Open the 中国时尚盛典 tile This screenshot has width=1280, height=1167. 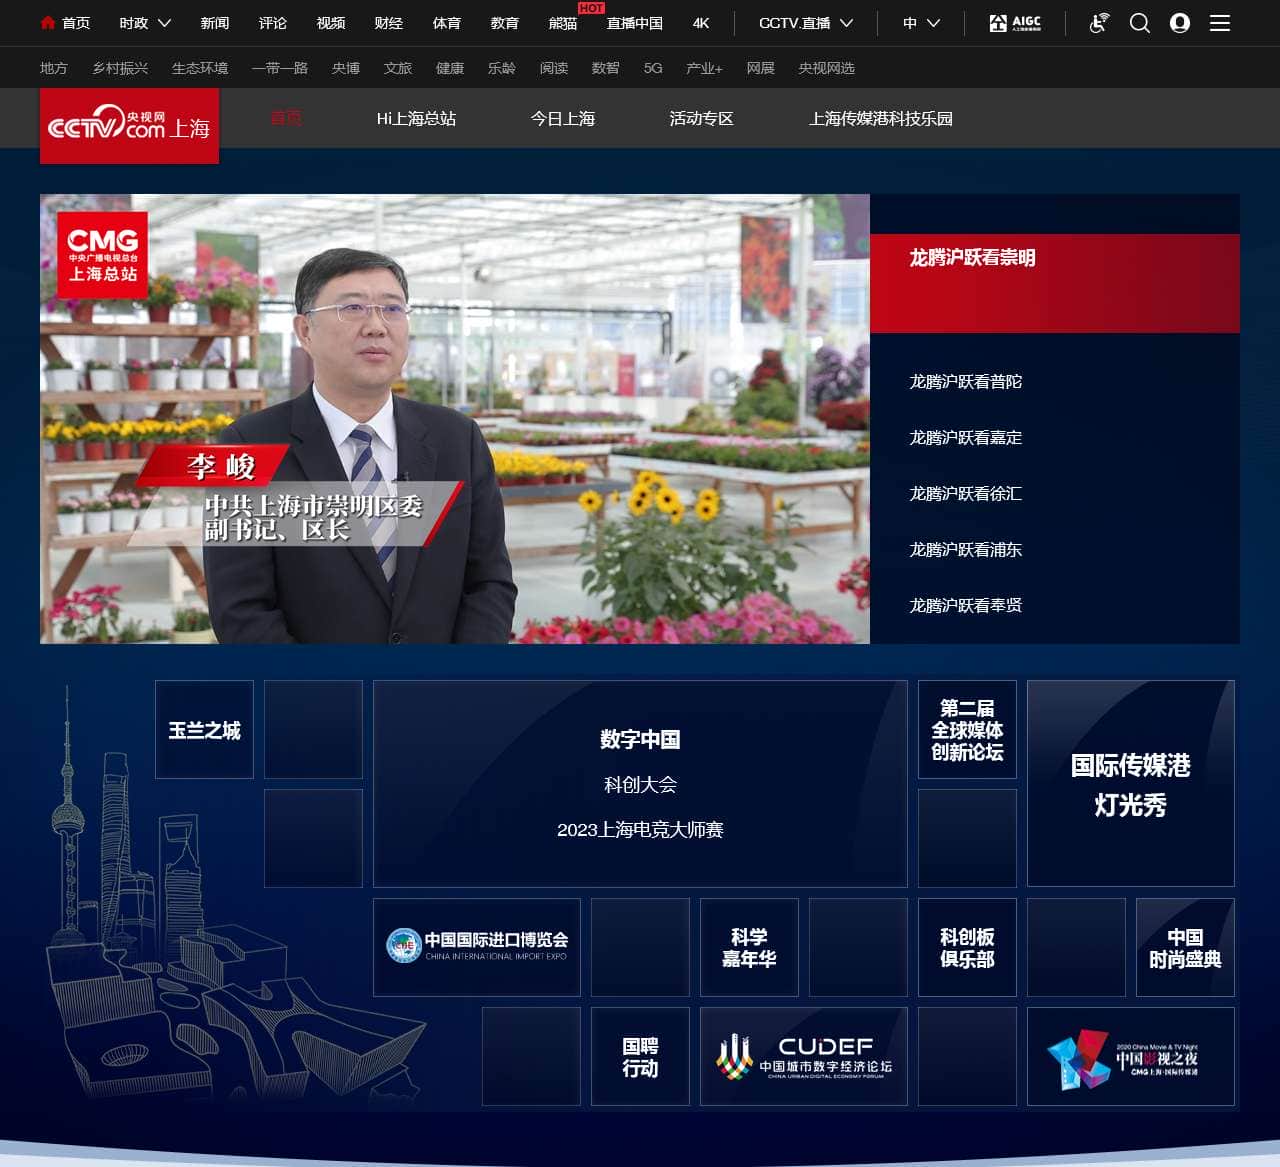[1185, 947]
